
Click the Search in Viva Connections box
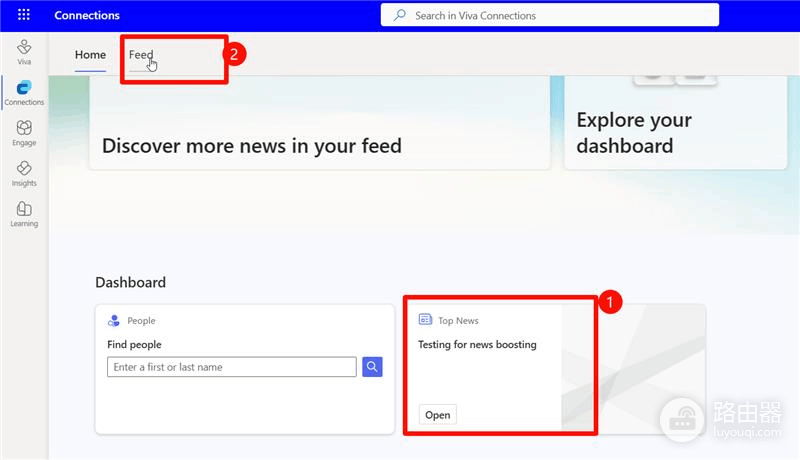[x=549, y=15]
